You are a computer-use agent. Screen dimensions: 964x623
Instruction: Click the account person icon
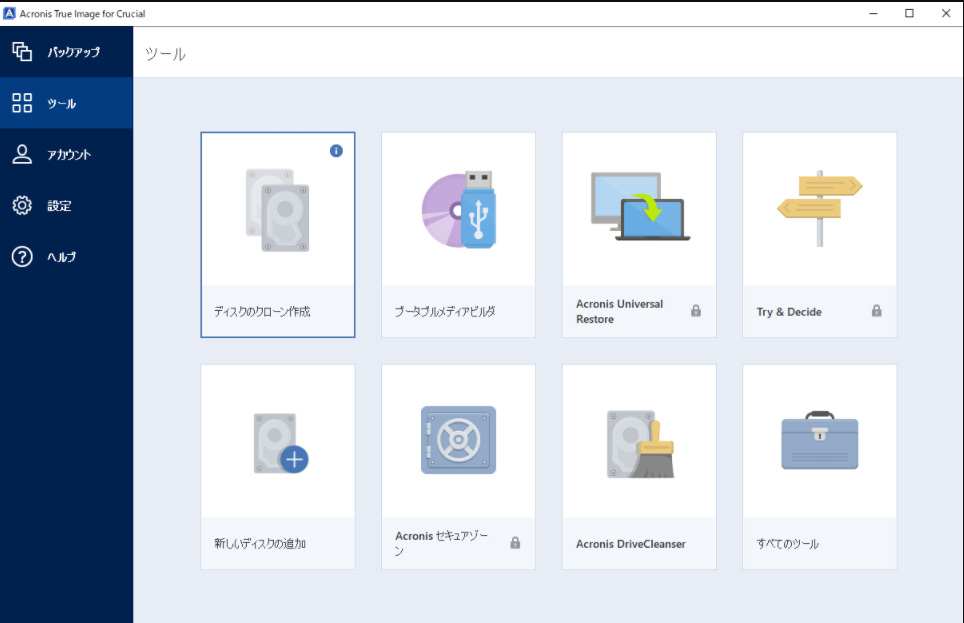pyautogui.click(x=22, y=154)
